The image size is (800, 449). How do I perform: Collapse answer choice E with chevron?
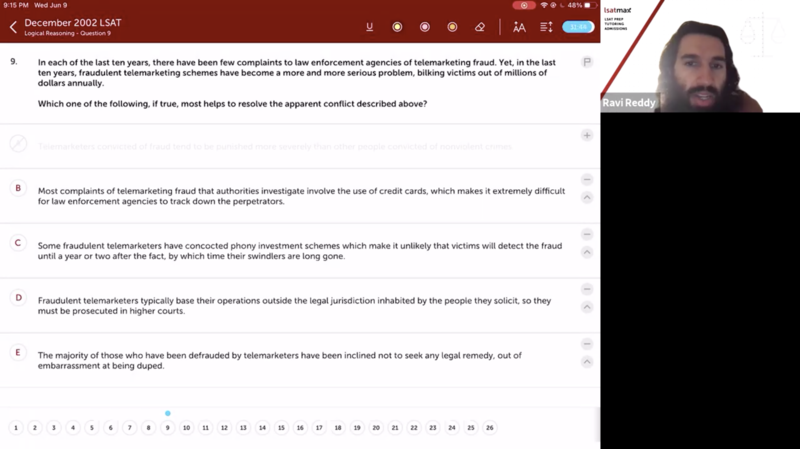click(587, 362)
